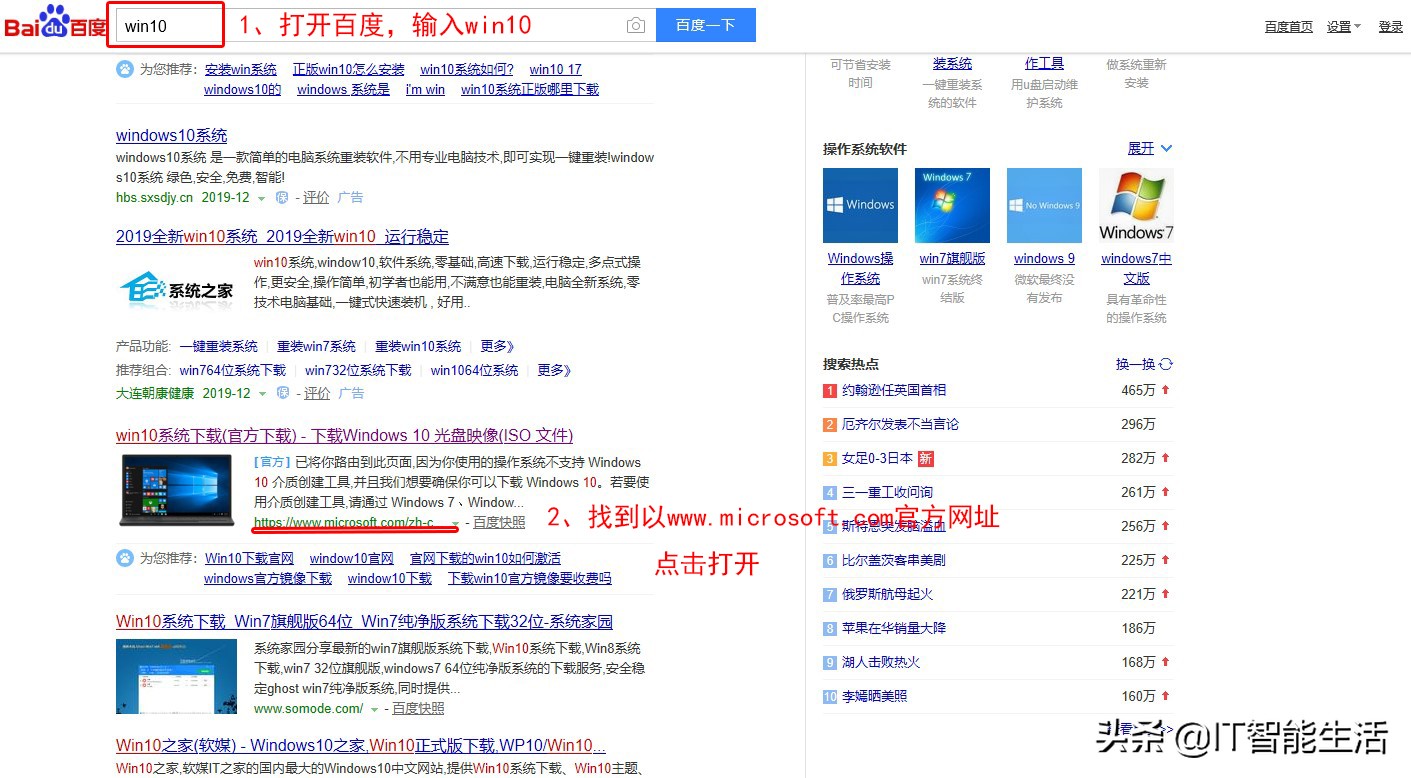This screenshot has width=1411, height=778.
Task: Click the win10 laptop result thumbnail
Action: pyautogui.click(x=176, y=490)
